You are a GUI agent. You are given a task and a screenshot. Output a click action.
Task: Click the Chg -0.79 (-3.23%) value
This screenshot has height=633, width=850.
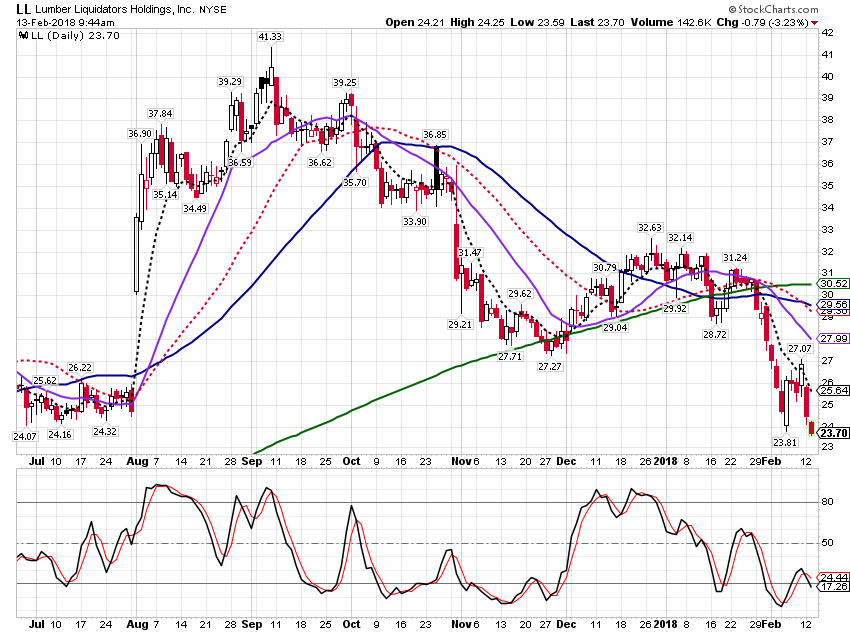(x=763, y=22)
